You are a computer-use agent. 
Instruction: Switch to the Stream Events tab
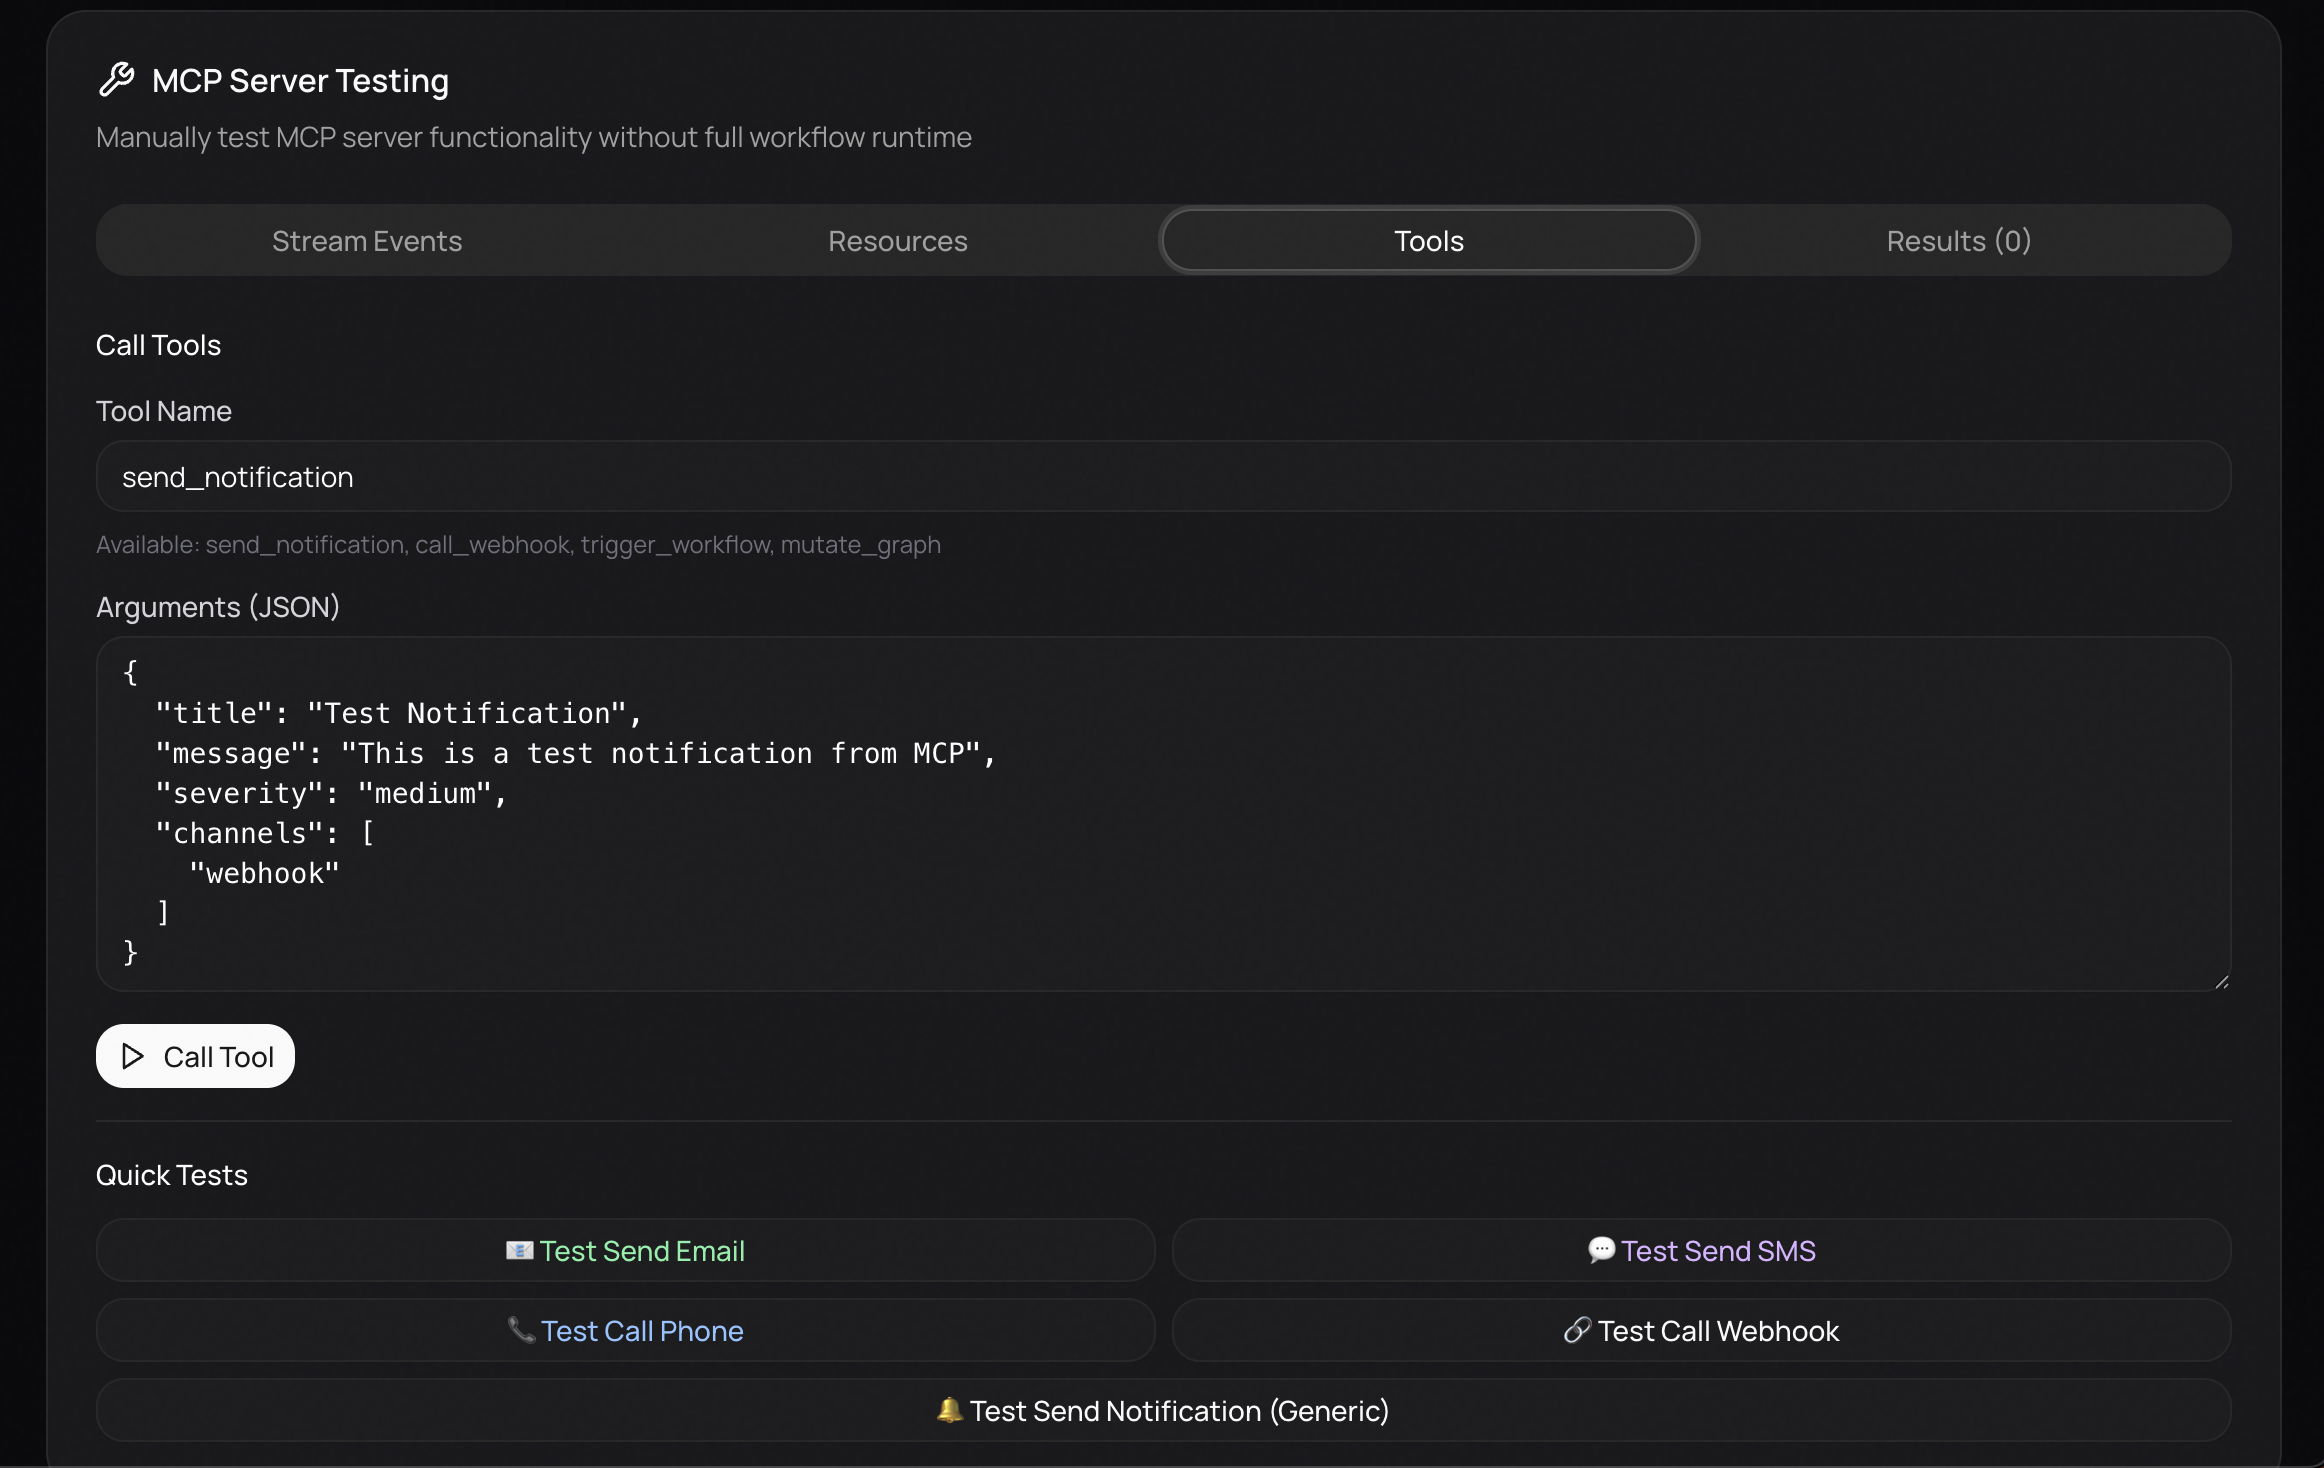tap(367, 241)
